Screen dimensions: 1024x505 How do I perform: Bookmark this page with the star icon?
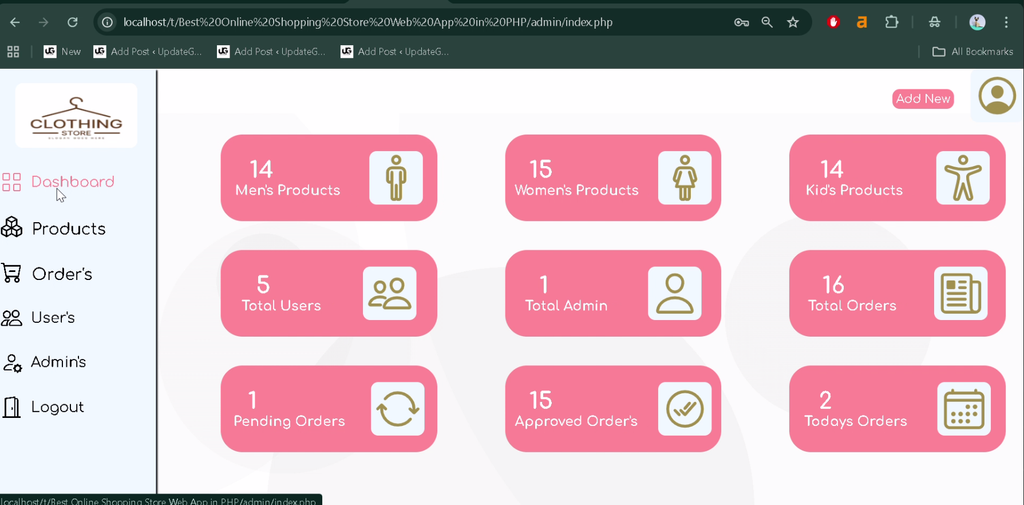[x=793, y=22]
